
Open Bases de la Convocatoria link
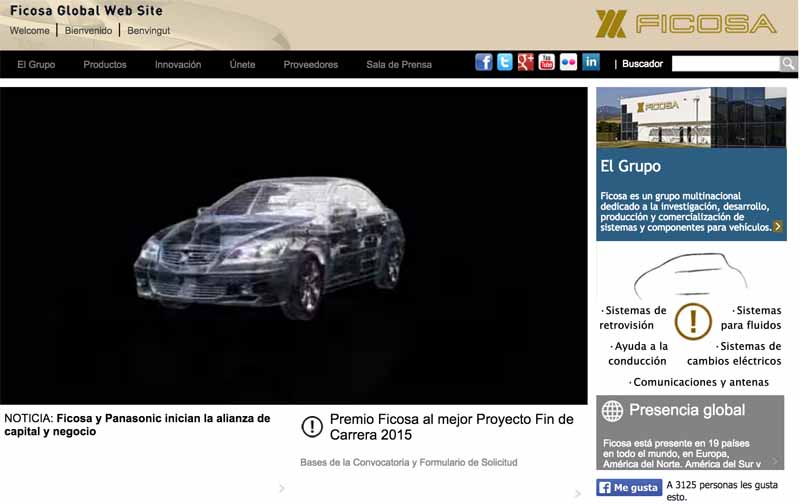pos(409,462)
